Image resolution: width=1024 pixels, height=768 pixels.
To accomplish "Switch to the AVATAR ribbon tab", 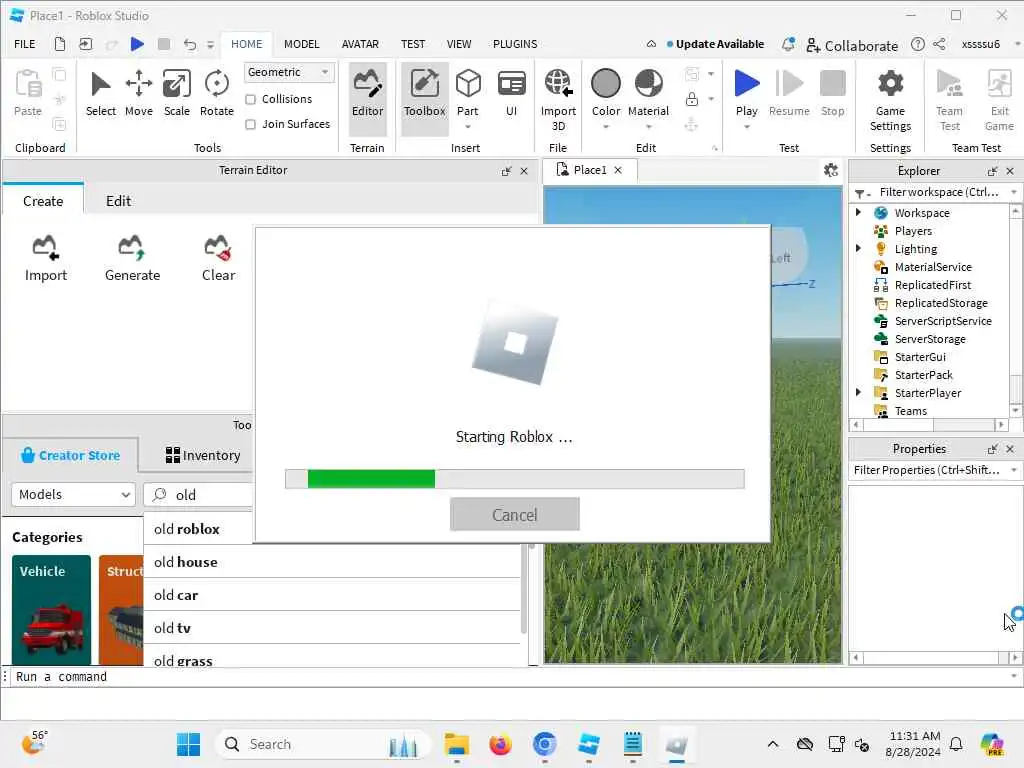I will (360, 44).
